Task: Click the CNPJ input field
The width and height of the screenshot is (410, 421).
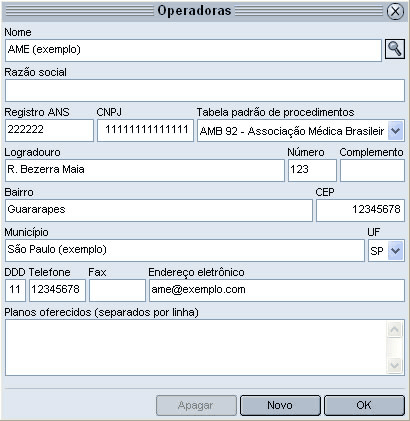Action: (x=145, y=130)
